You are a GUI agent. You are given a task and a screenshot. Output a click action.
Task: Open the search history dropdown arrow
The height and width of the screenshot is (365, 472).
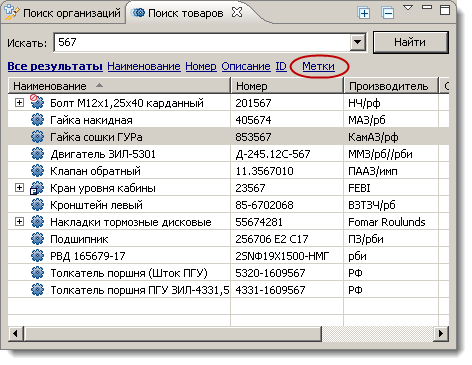(x=358, y=42)
